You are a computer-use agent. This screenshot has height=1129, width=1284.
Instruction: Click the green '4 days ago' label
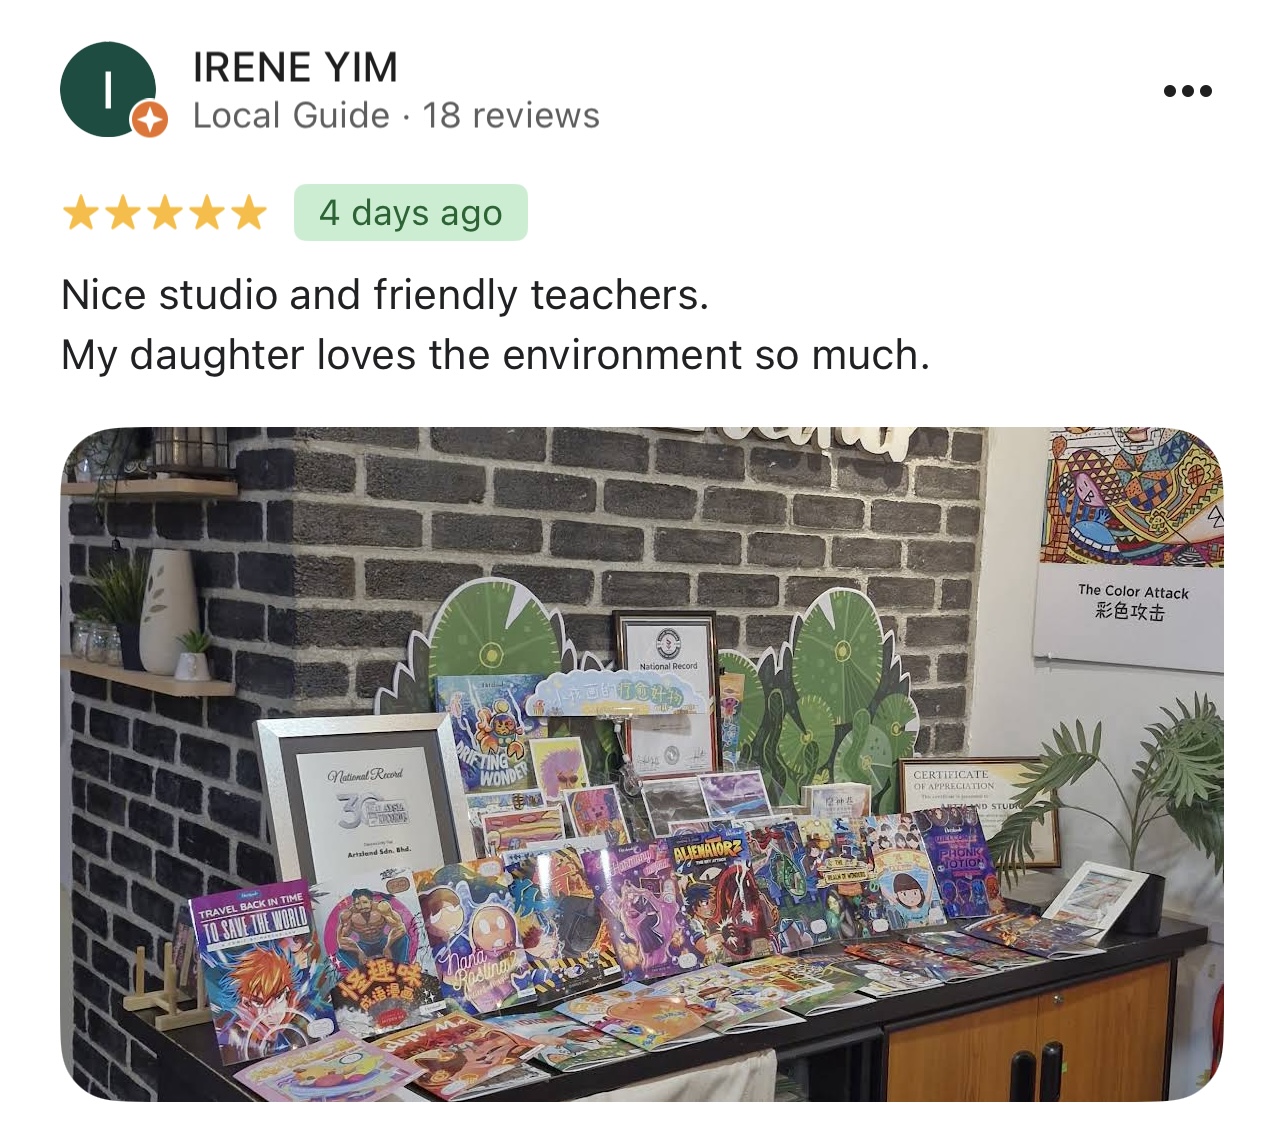click(411, 212)
